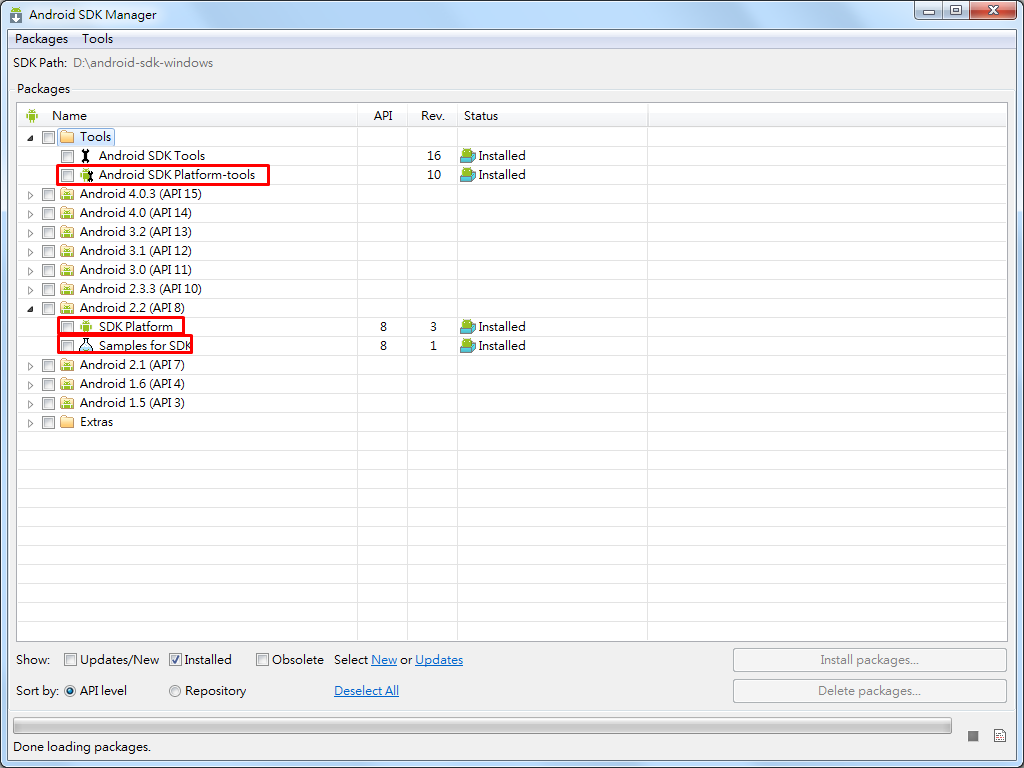Expand the Android 3.2 (API 13) node
The width and height of the screenshot is (1024, 768).
point(30,232)
